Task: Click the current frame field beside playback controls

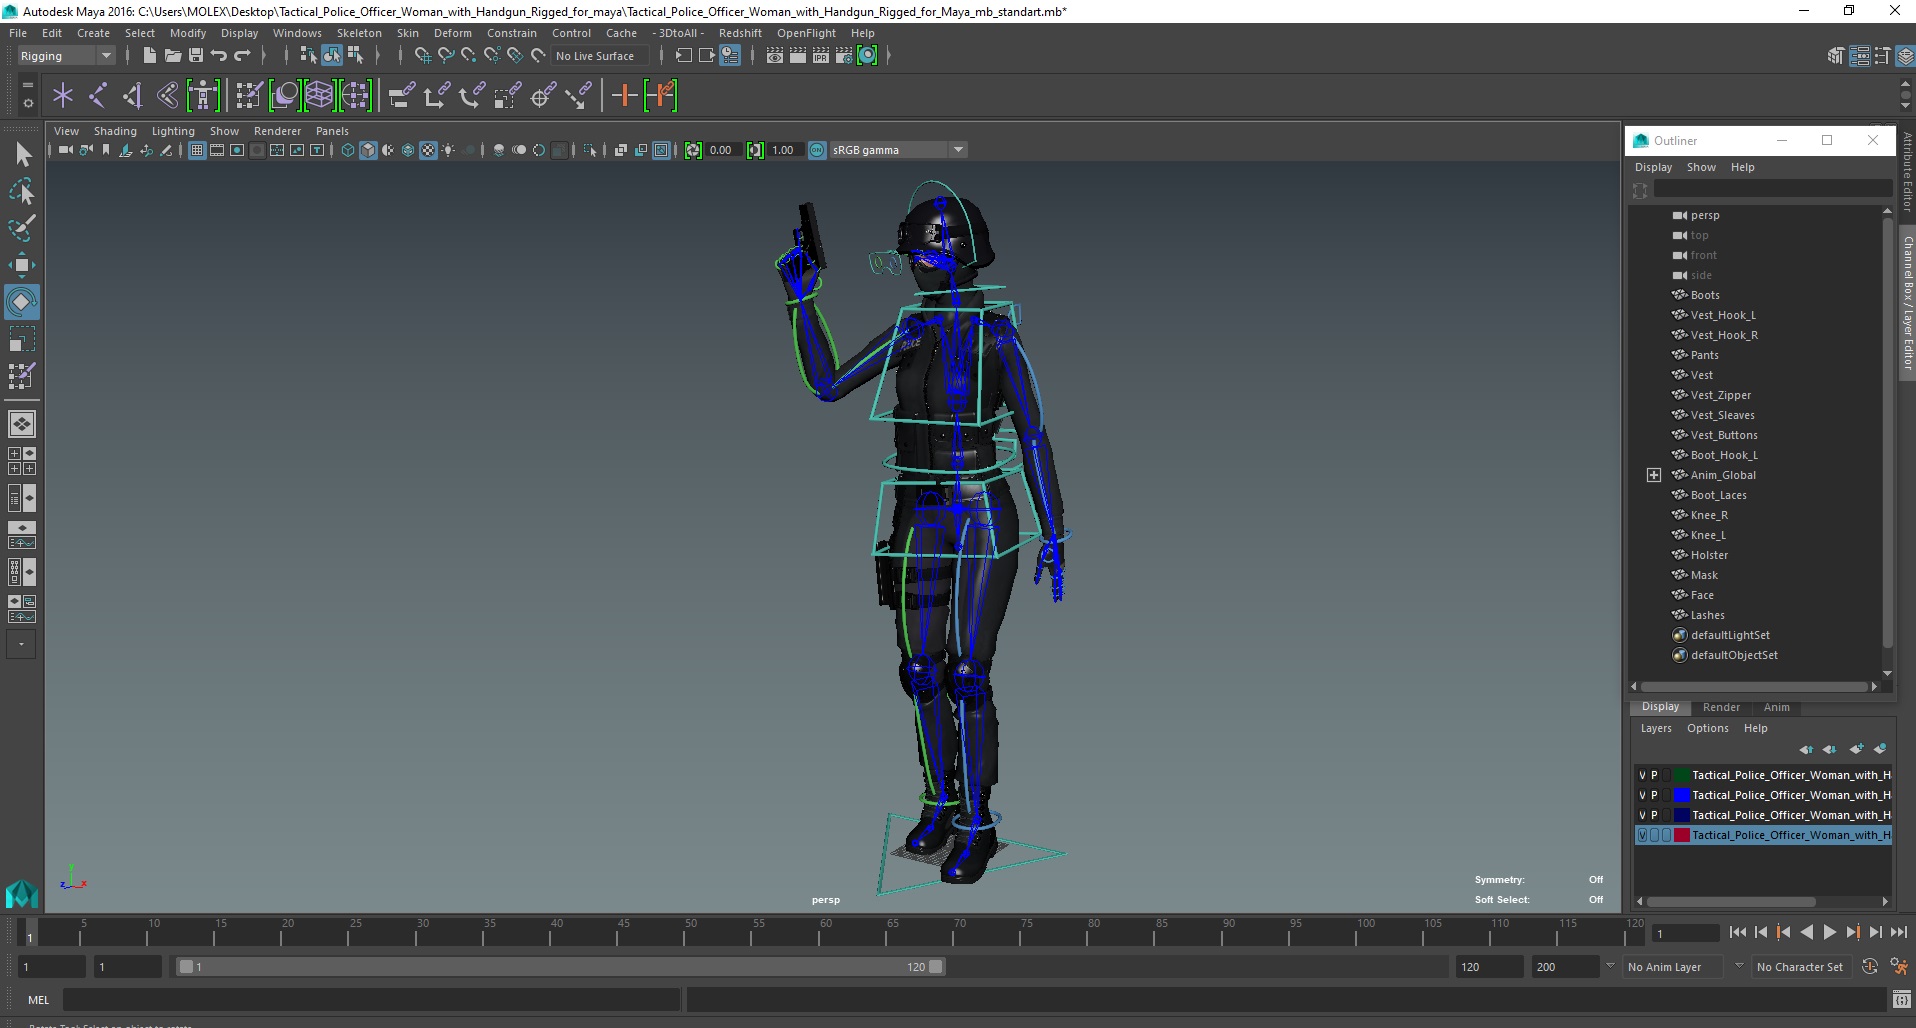Action: (1686, 934)
